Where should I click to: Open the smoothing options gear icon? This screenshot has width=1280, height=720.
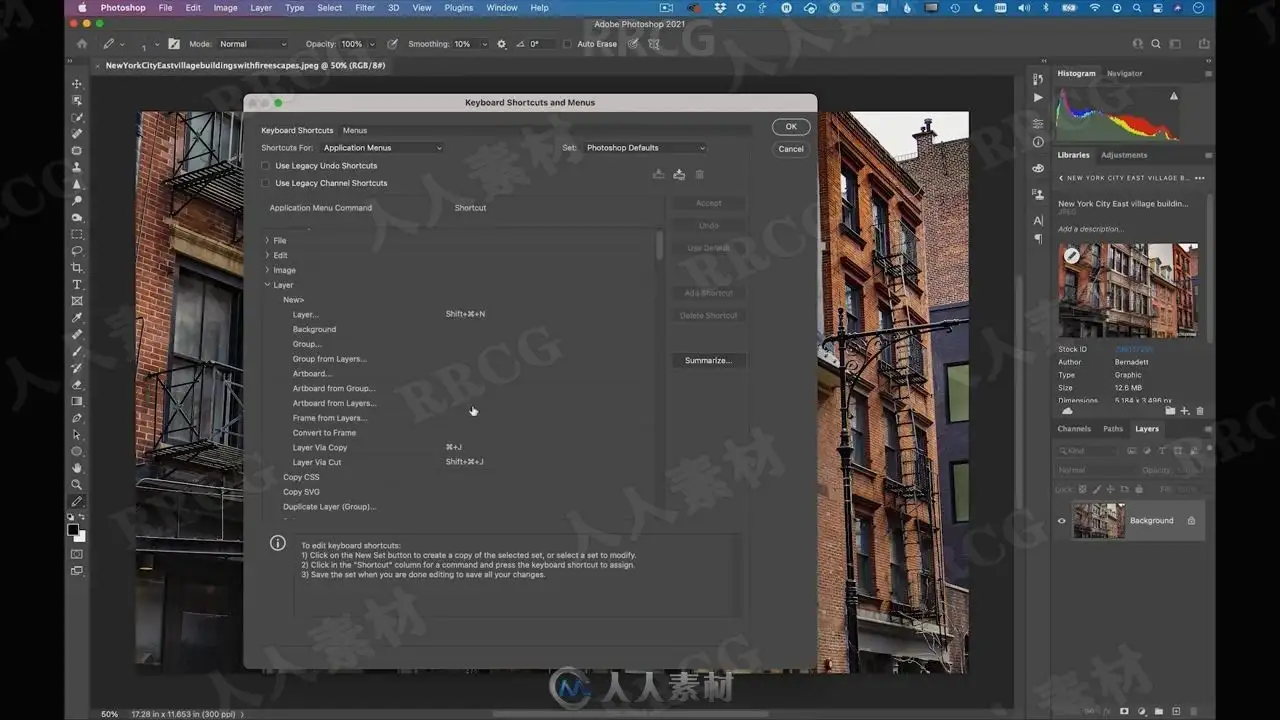501,44
